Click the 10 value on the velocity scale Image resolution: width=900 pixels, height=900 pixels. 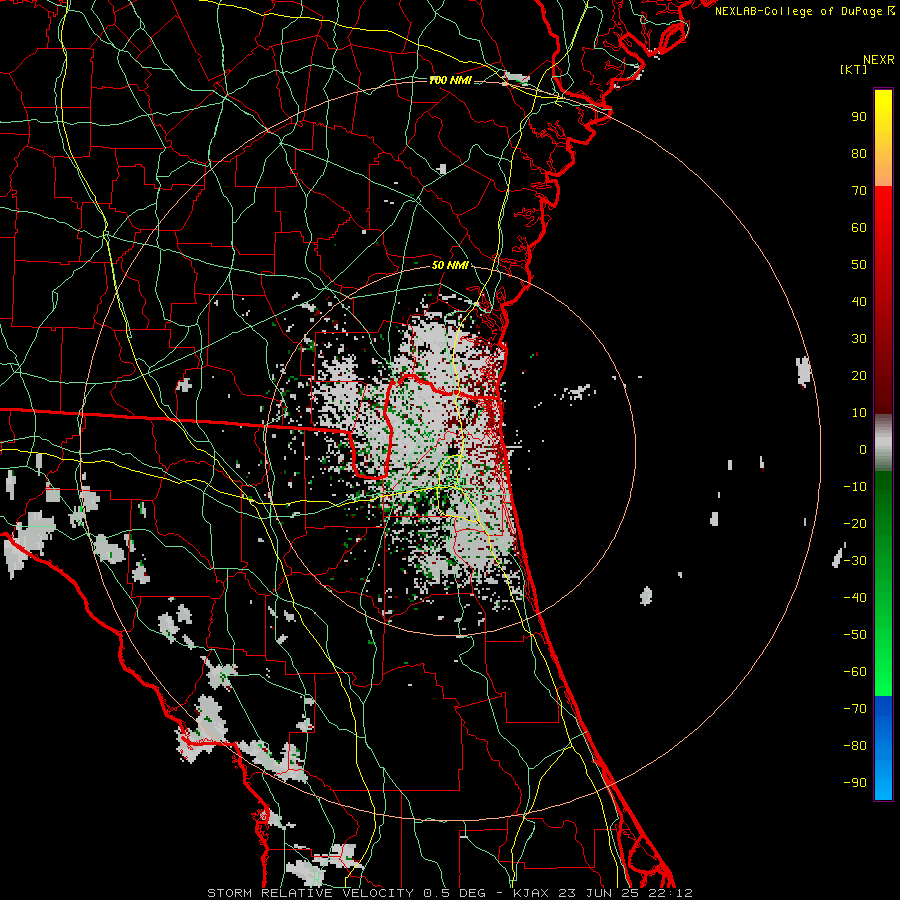tap(859, 413)
